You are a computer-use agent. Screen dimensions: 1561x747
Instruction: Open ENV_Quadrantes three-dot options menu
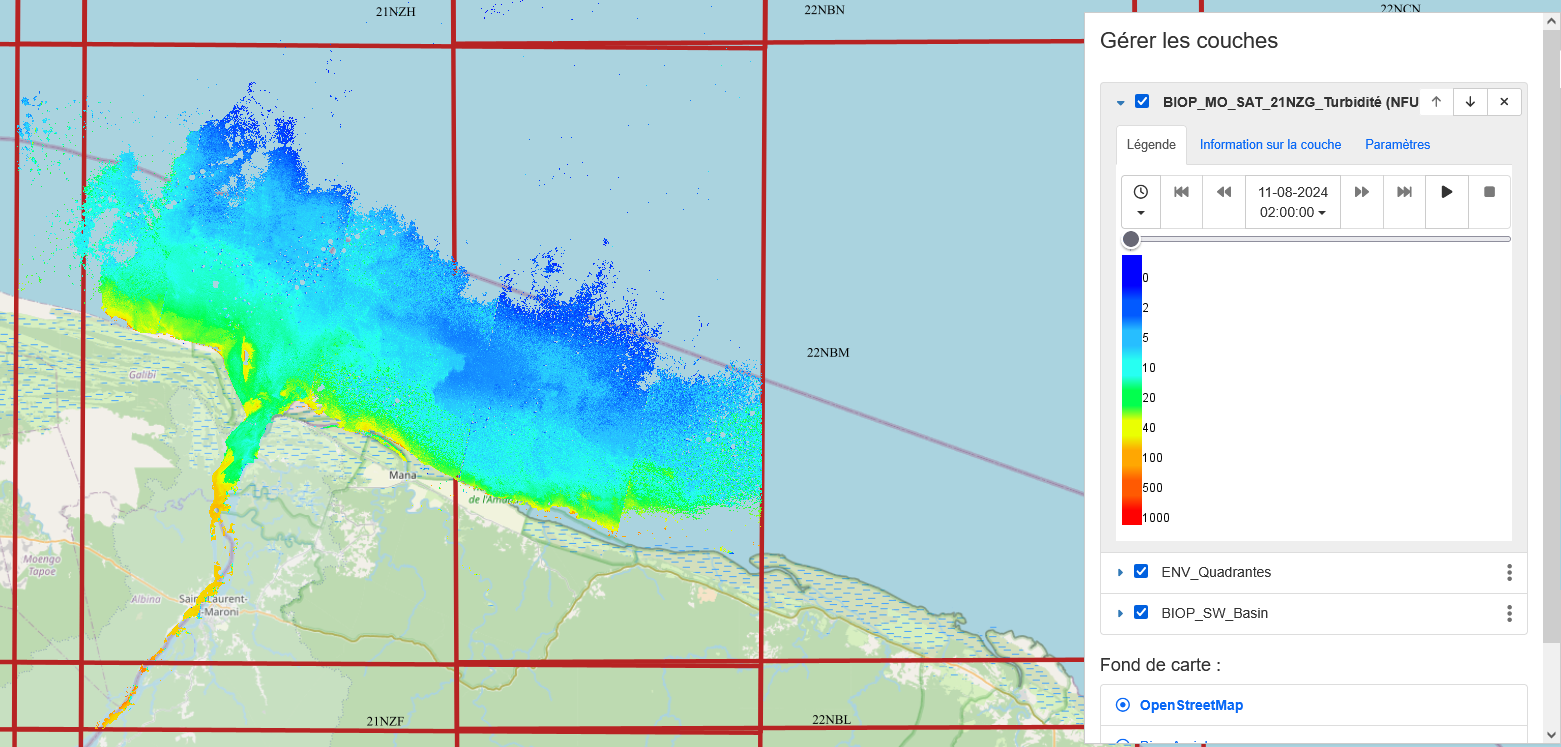tap(1509, 572)
